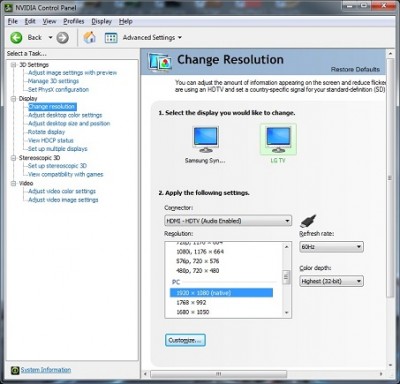The height and width of the screenshot is (384, 400).
Task: Click the Change Resolution header icon
Action: click(x=160, y=62)
